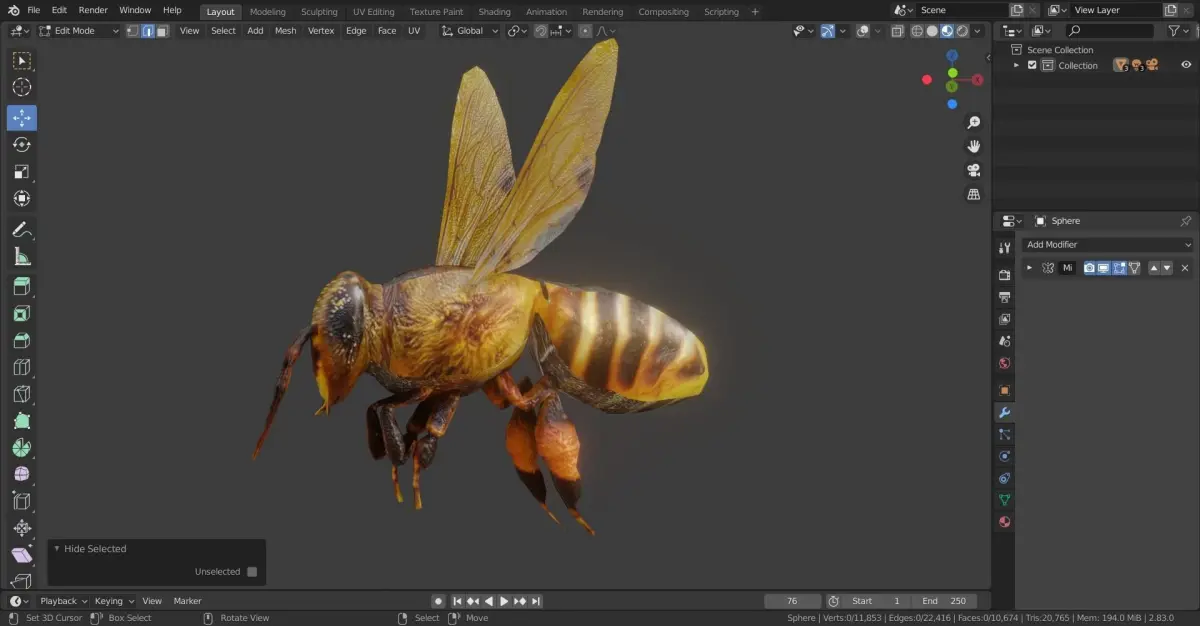Open the Mesh menu in the header
This screenshot has height=626, width=1200.
click(x=285, y=31)
